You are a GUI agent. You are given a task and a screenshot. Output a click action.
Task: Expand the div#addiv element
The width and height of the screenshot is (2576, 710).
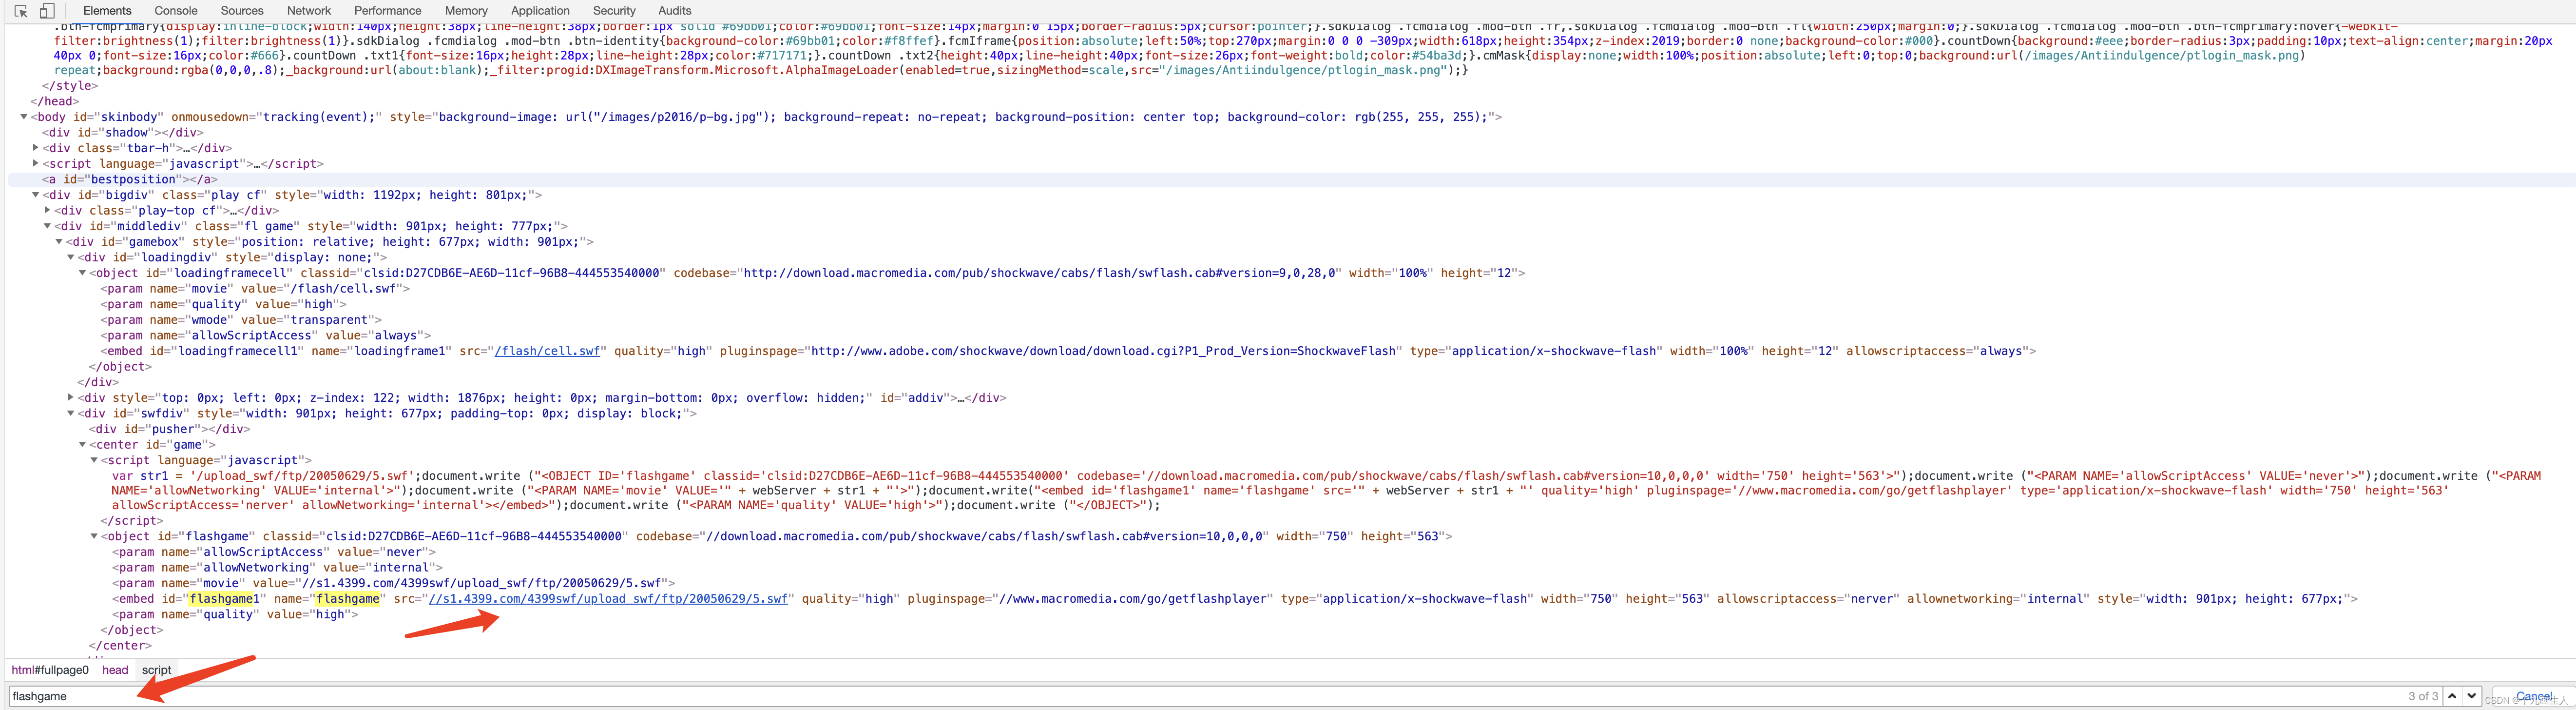click(x=71, y=397)
